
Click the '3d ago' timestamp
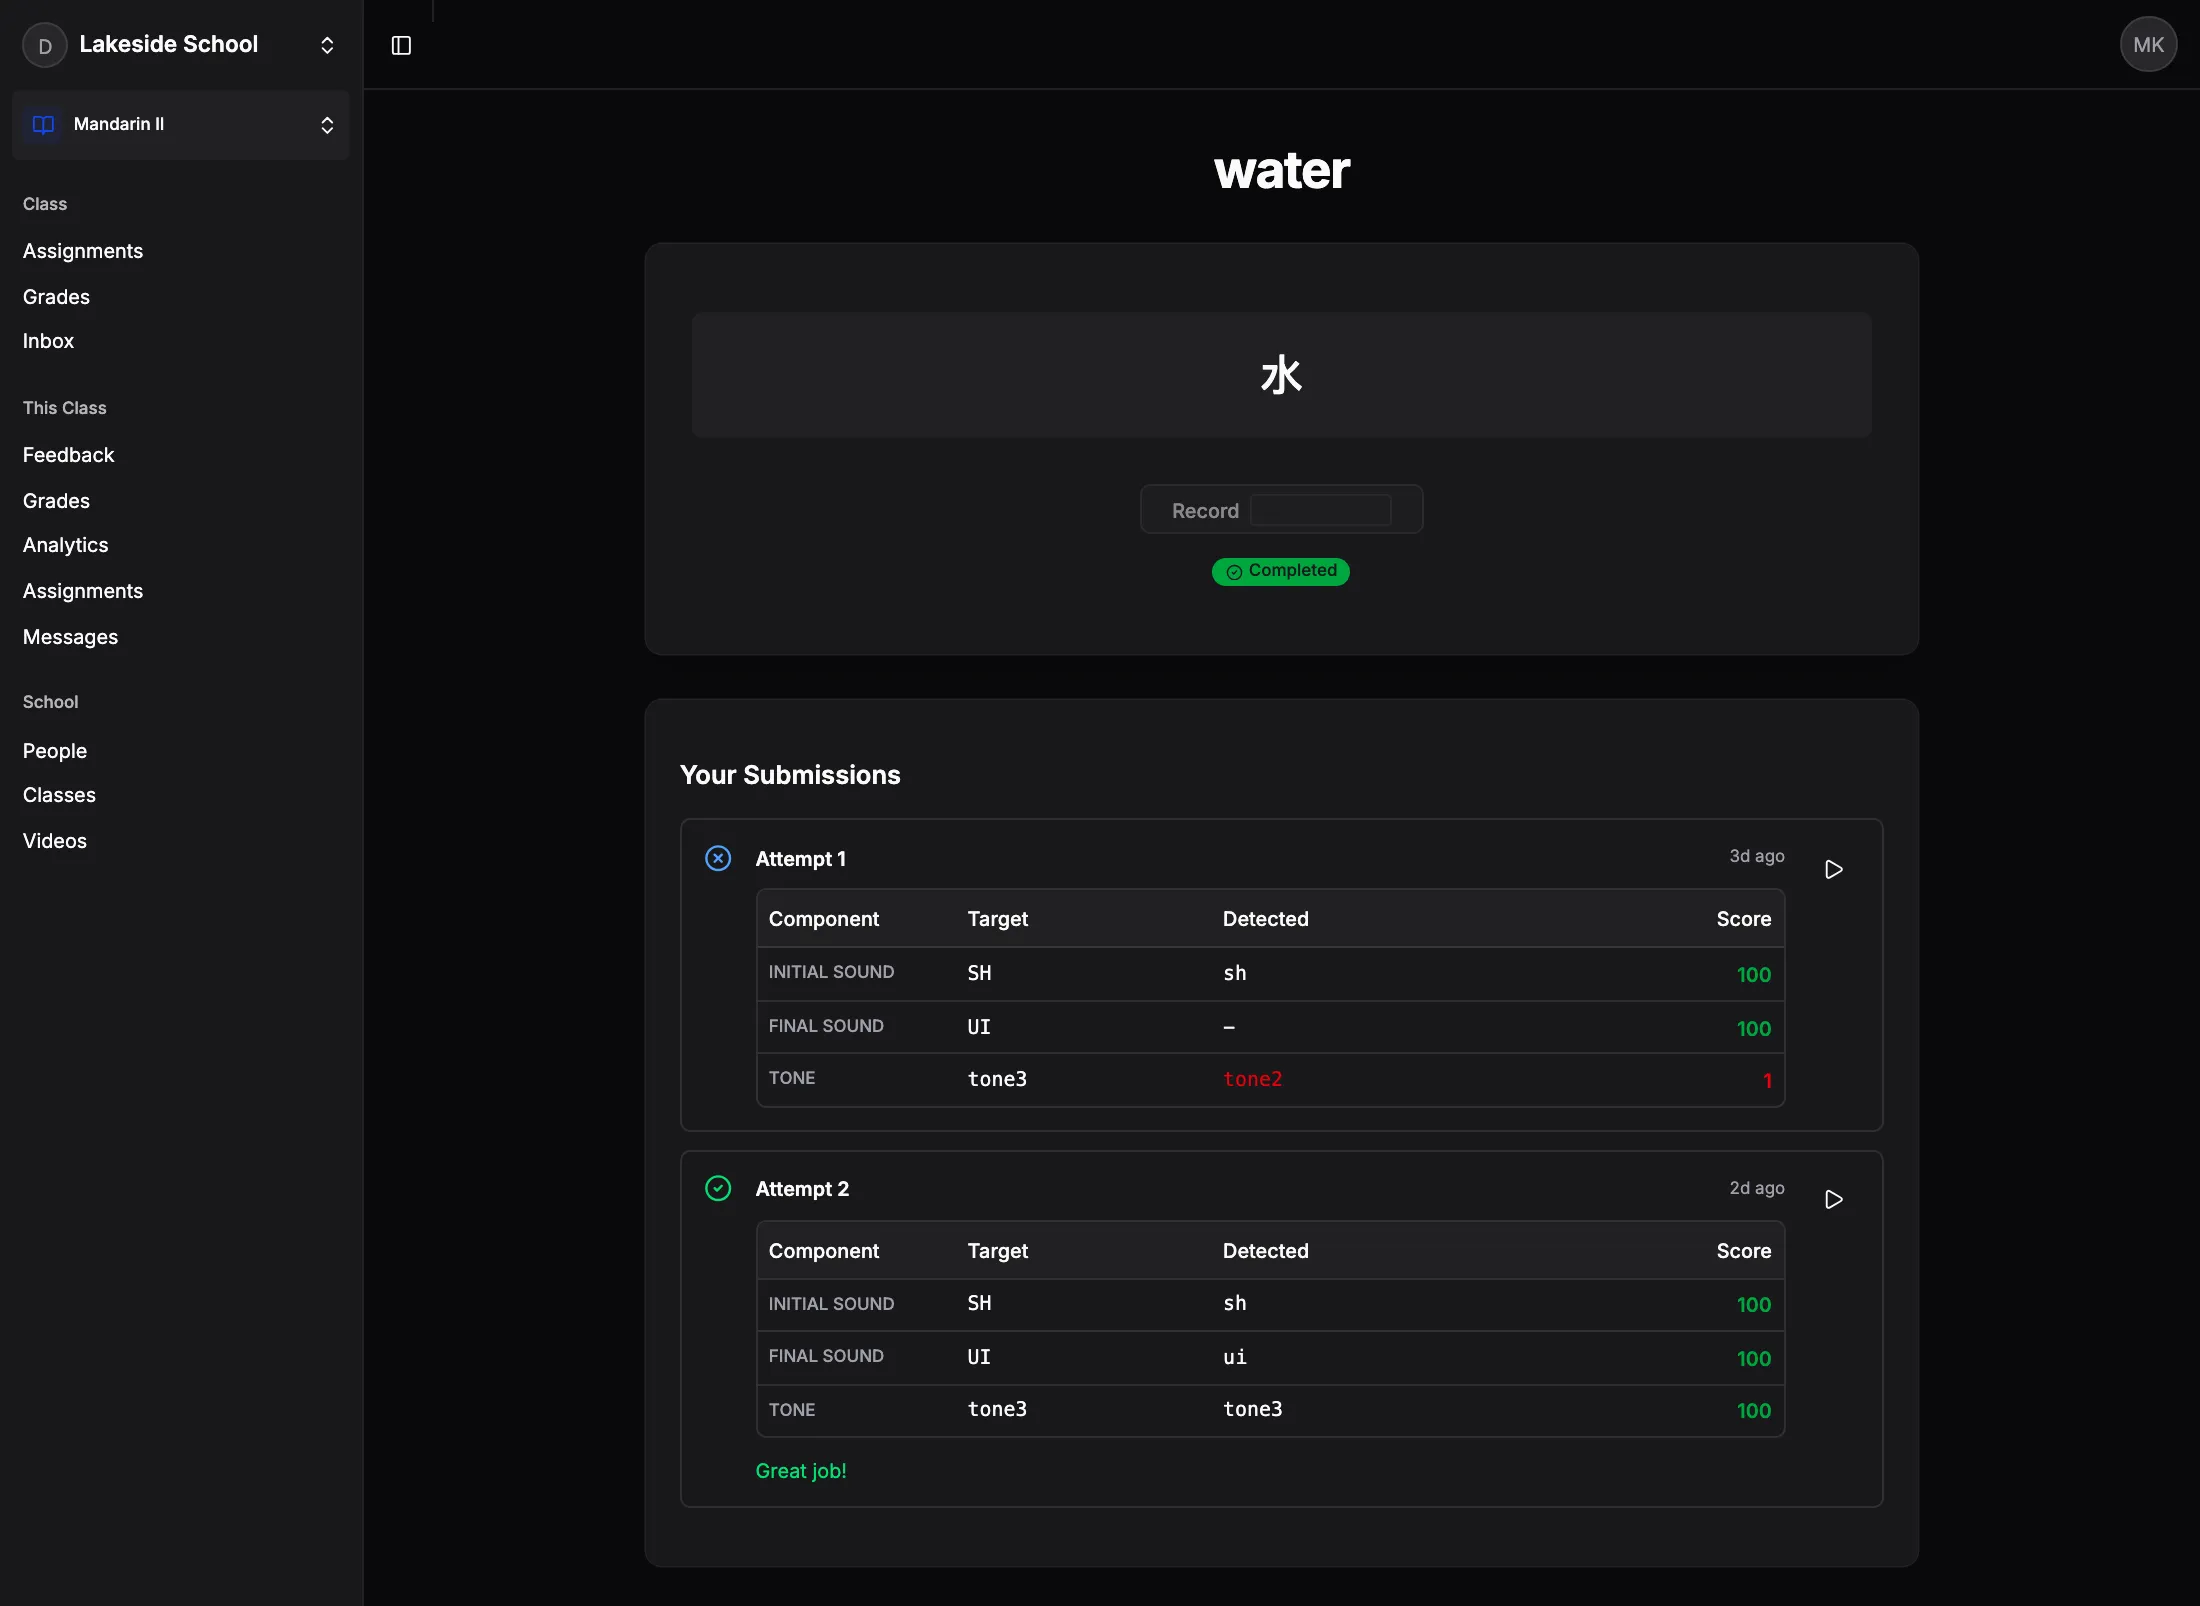tap(1756, 856)
